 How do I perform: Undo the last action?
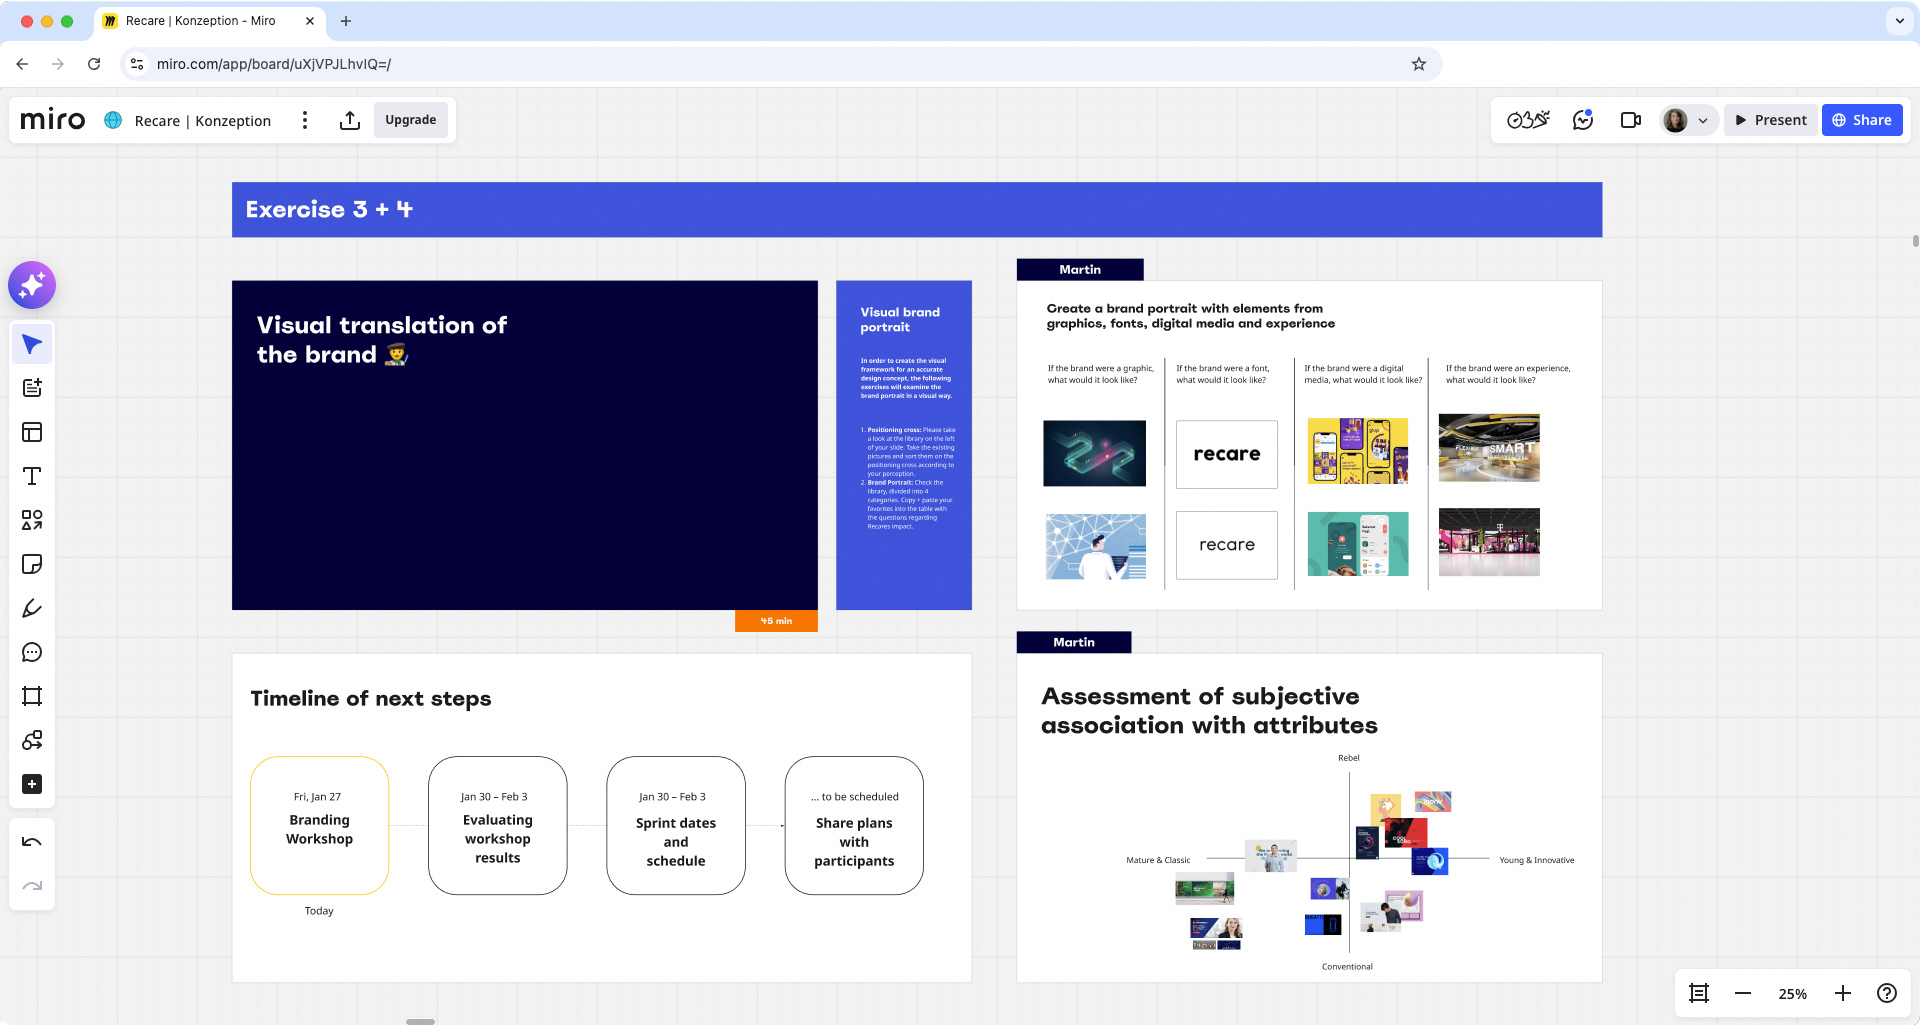[32, 842]
